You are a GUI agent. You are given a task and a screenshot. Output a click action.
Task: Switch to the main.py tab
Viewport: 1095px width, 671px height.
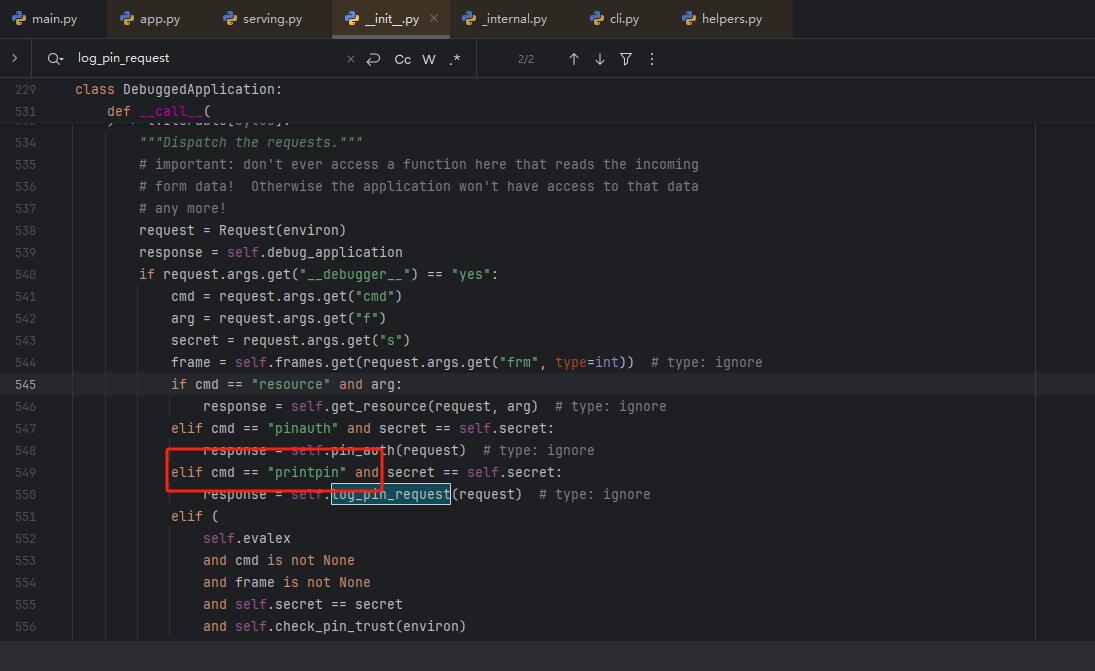pyautogui.click(x=45, y=19)
